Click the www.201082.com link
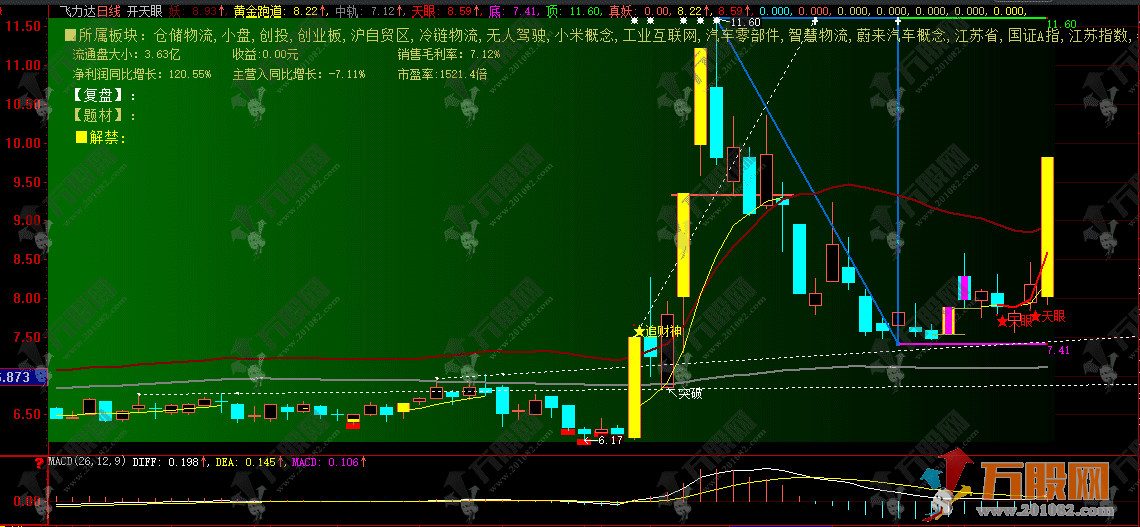Screen dimensions: 1140x527 click(1045, 507)
